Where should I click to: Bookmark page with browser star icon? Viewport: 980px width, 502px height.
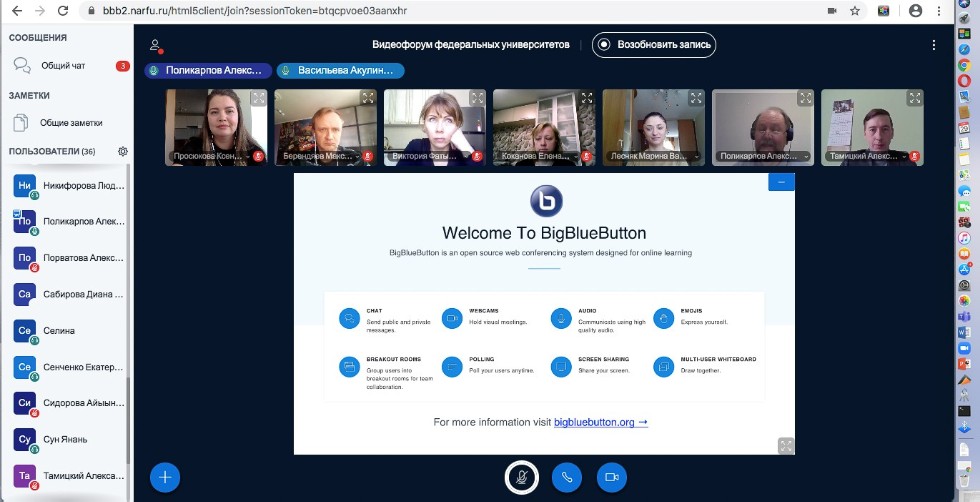coord(855,11)
